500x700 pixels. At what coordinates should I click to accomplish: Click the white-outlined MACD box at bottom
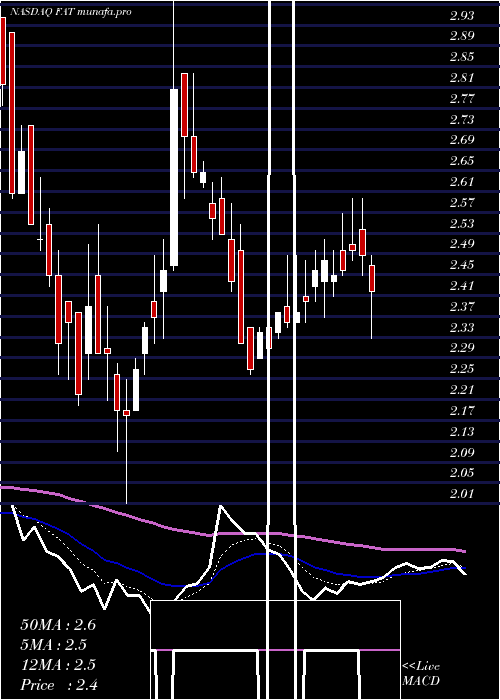275,625
